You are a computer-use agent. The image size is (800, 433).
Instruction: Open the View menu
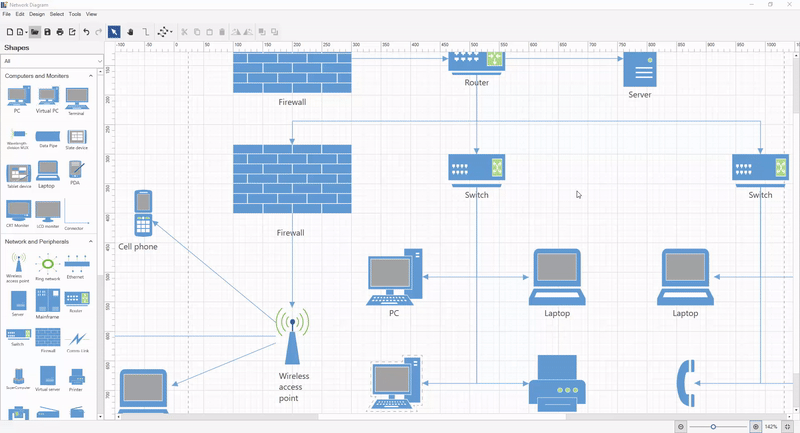pos(92,14)
